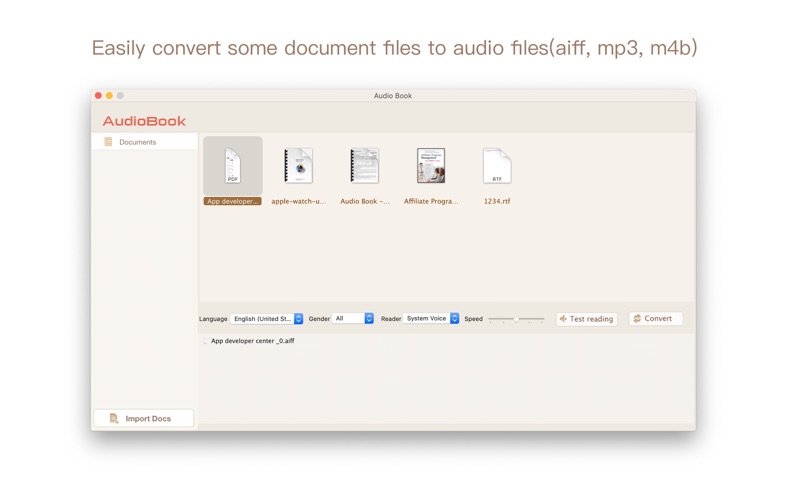Click the 1234.rtf file name label
The height and width of the screenshot is (500, 800).
(x=497, y=201)
